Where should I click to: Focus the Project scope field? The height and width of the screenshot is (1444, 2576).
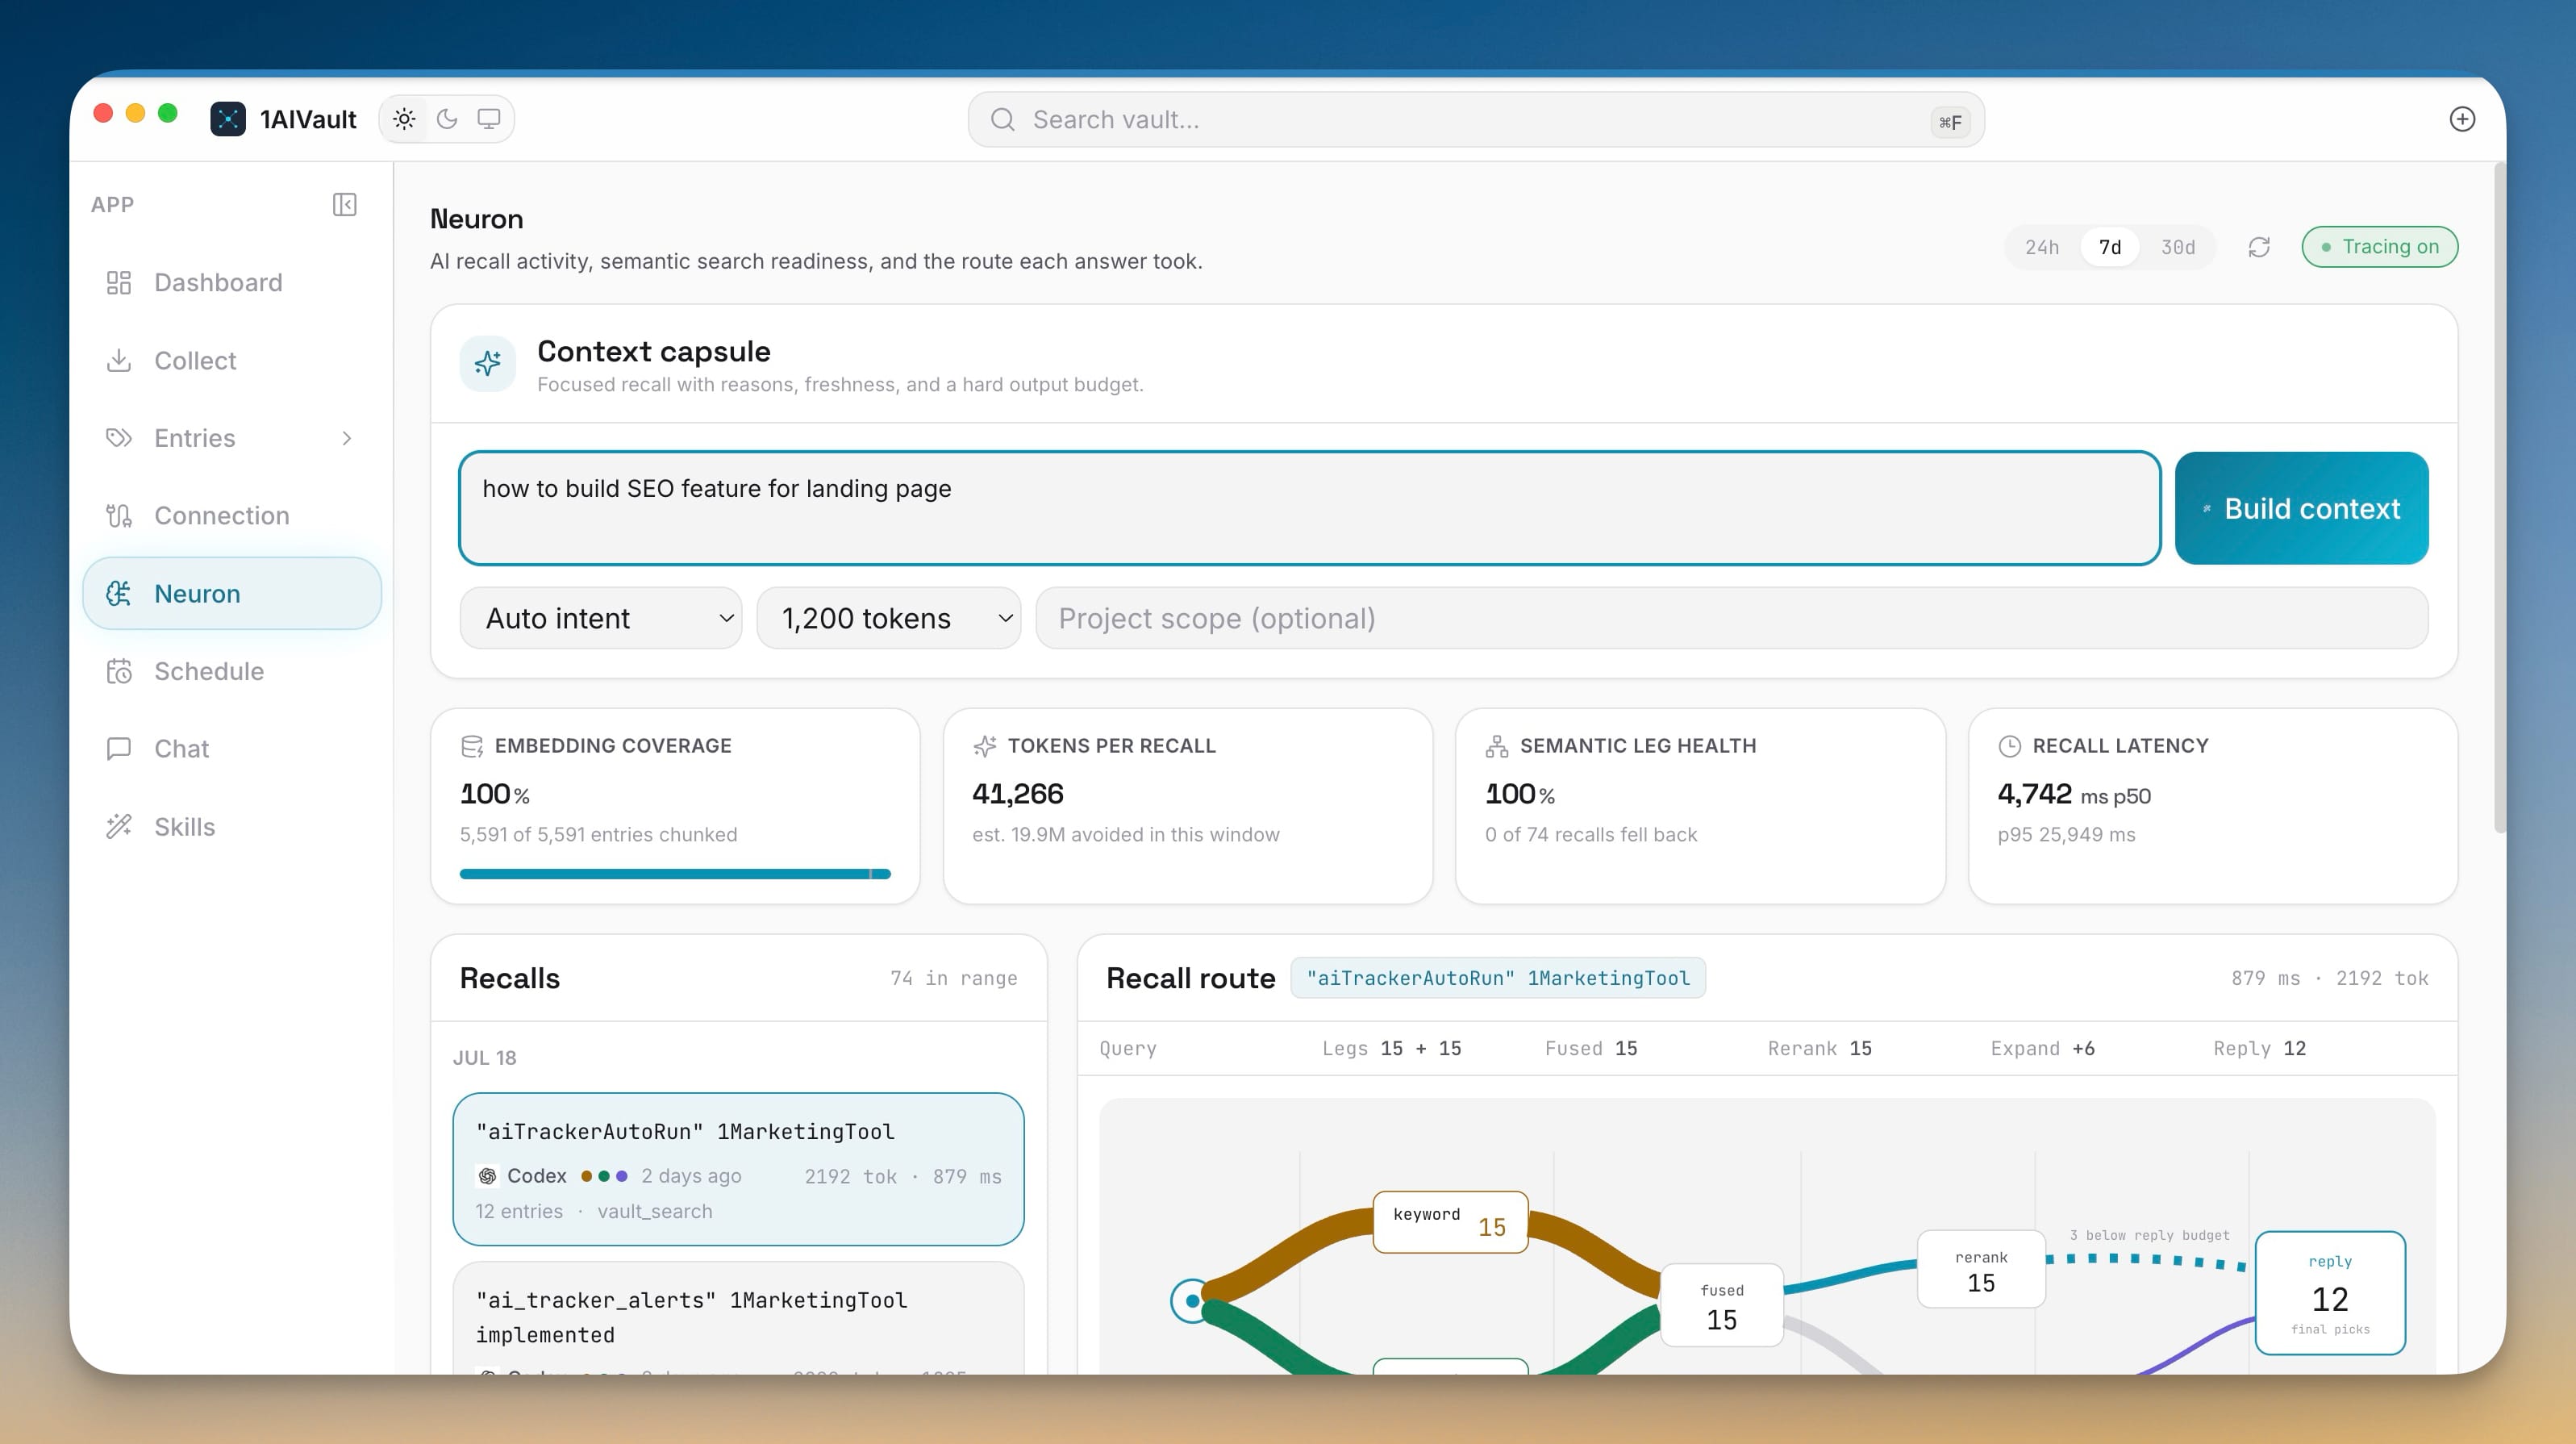point(1732,618)
